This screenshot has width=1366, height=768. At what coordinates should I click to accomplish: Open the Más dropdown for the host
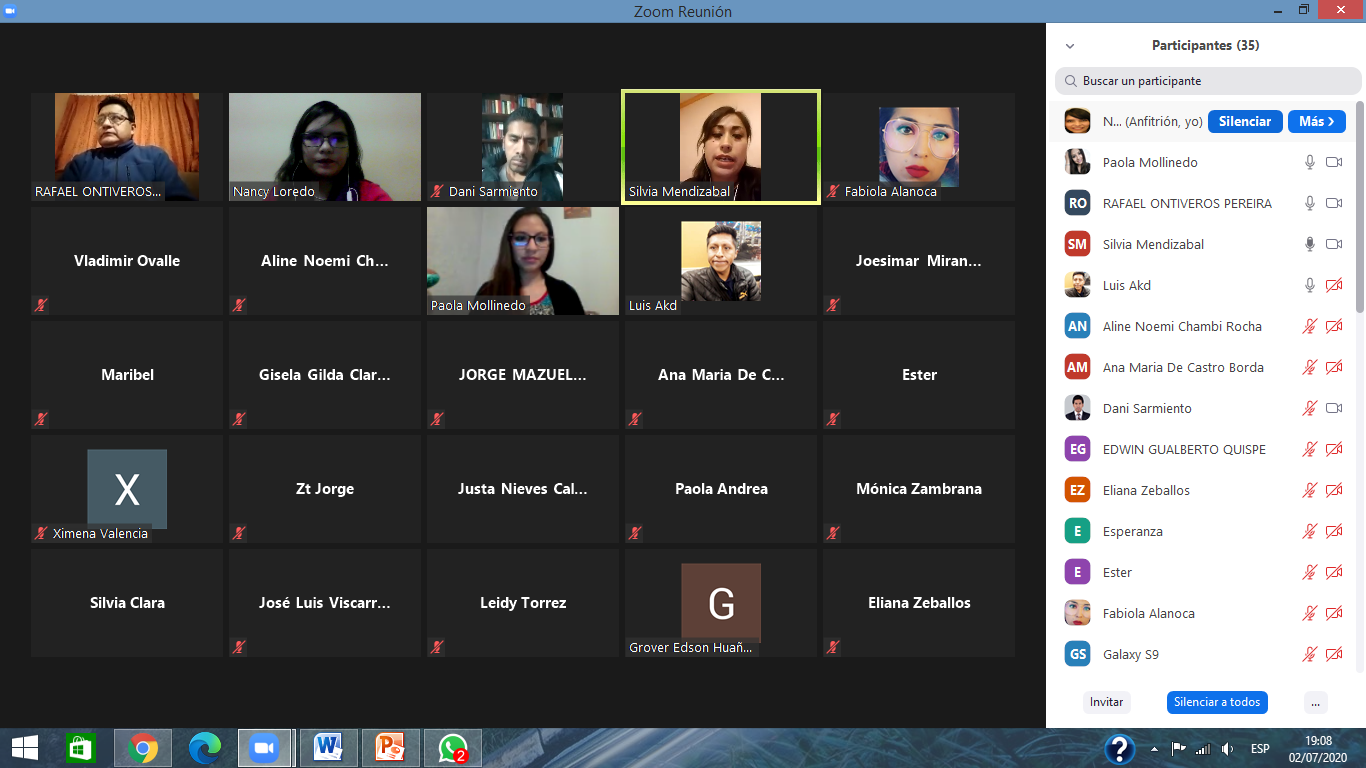point(1316,121)
